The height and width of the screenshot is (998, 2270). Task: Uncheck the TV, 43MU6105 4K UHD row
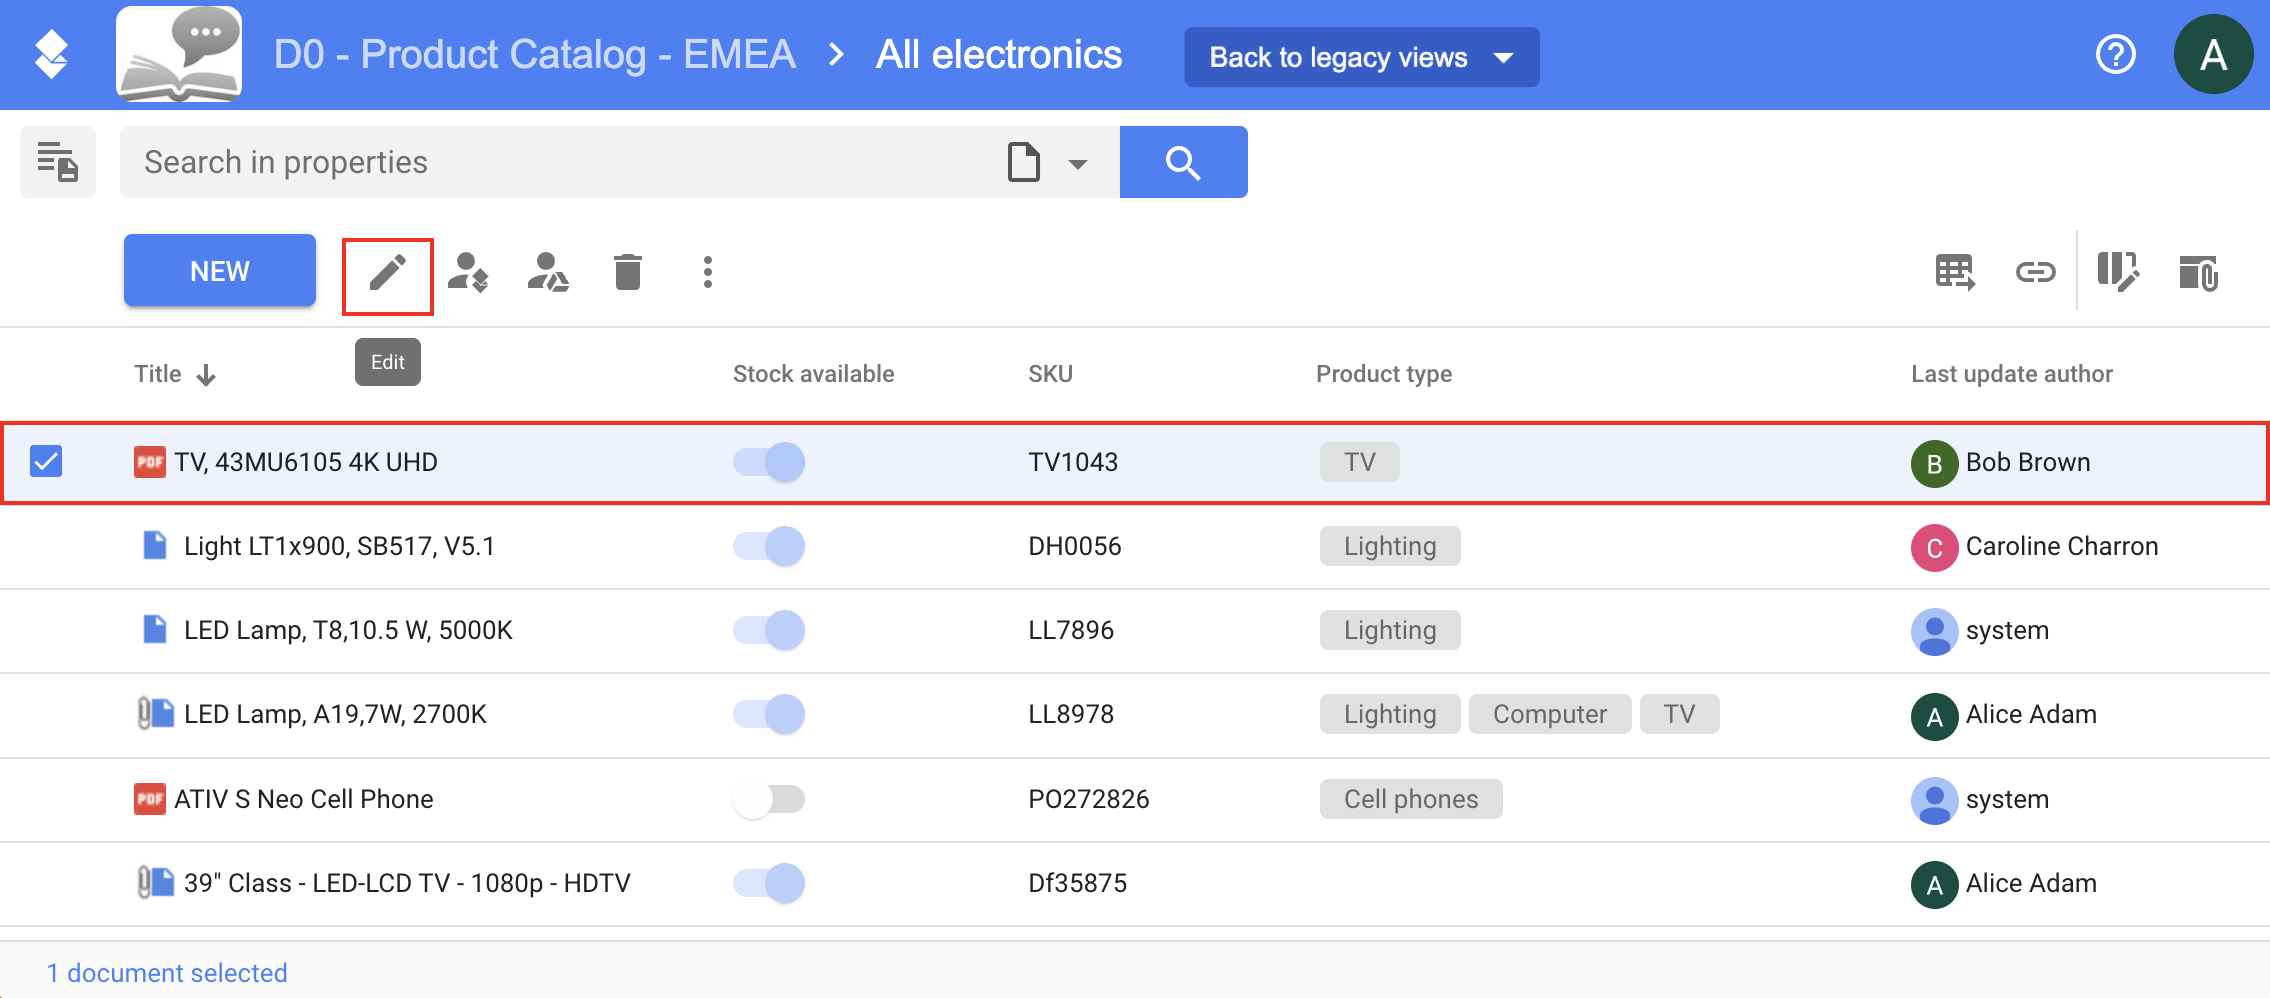pyautogui.click(x=46, y=461)
